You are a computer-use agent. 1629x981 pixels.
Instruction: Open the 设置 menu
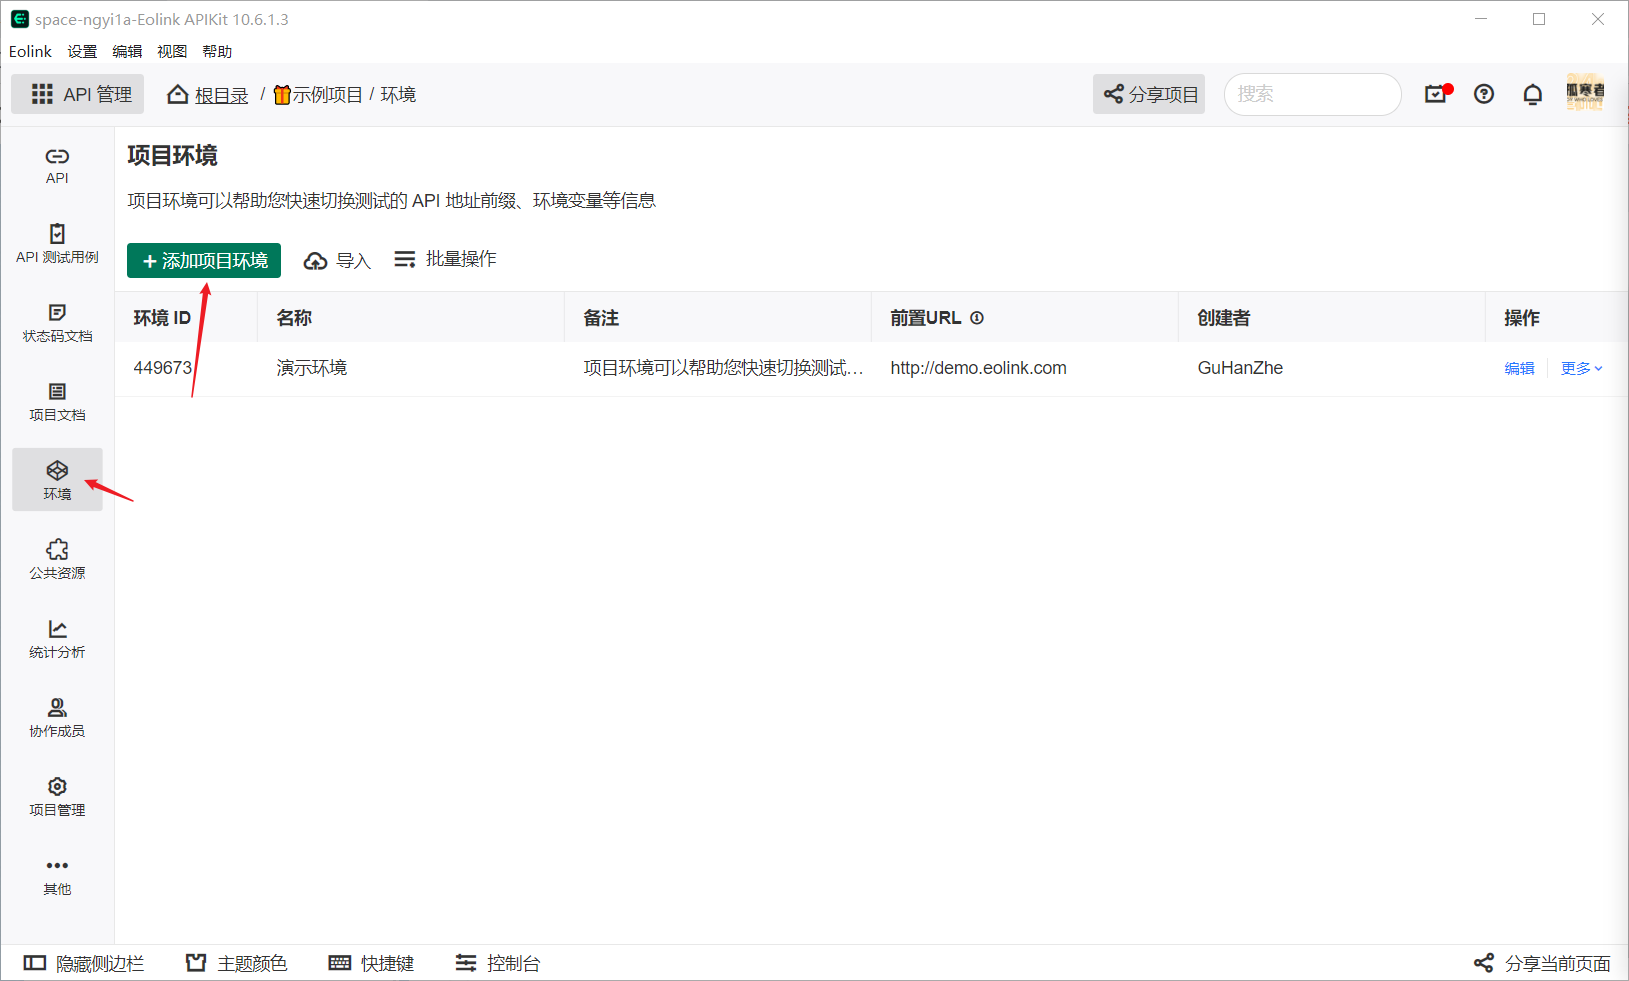(x=82, y=51)
